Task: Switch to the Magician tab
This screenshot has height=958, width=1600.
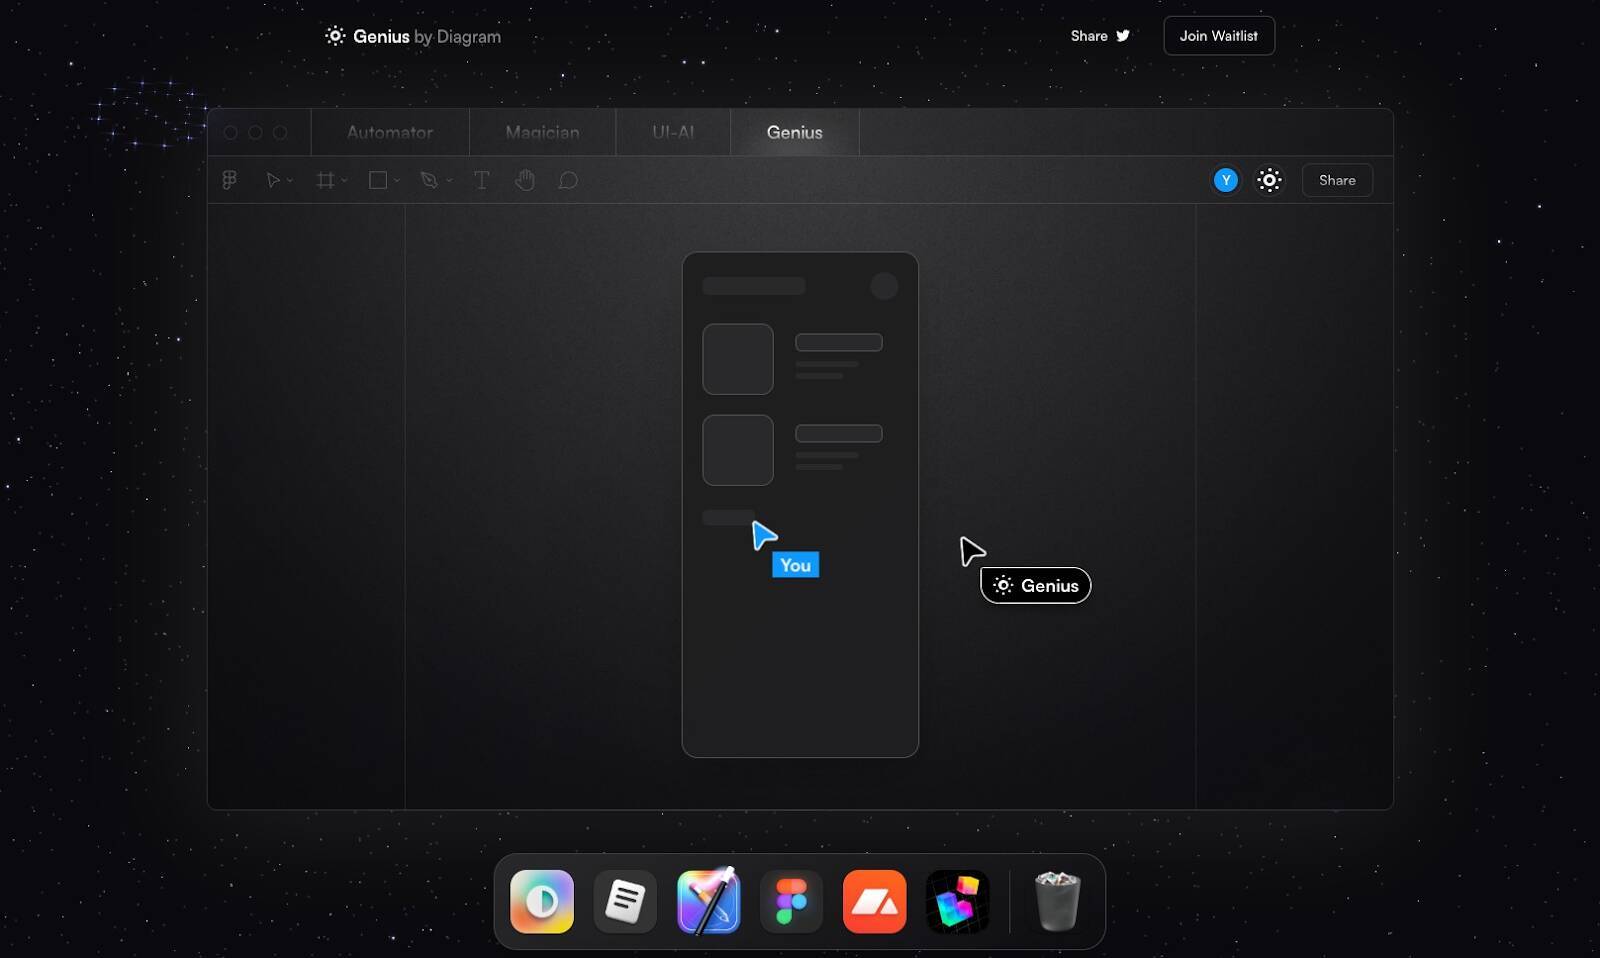Action: [542, 132]
